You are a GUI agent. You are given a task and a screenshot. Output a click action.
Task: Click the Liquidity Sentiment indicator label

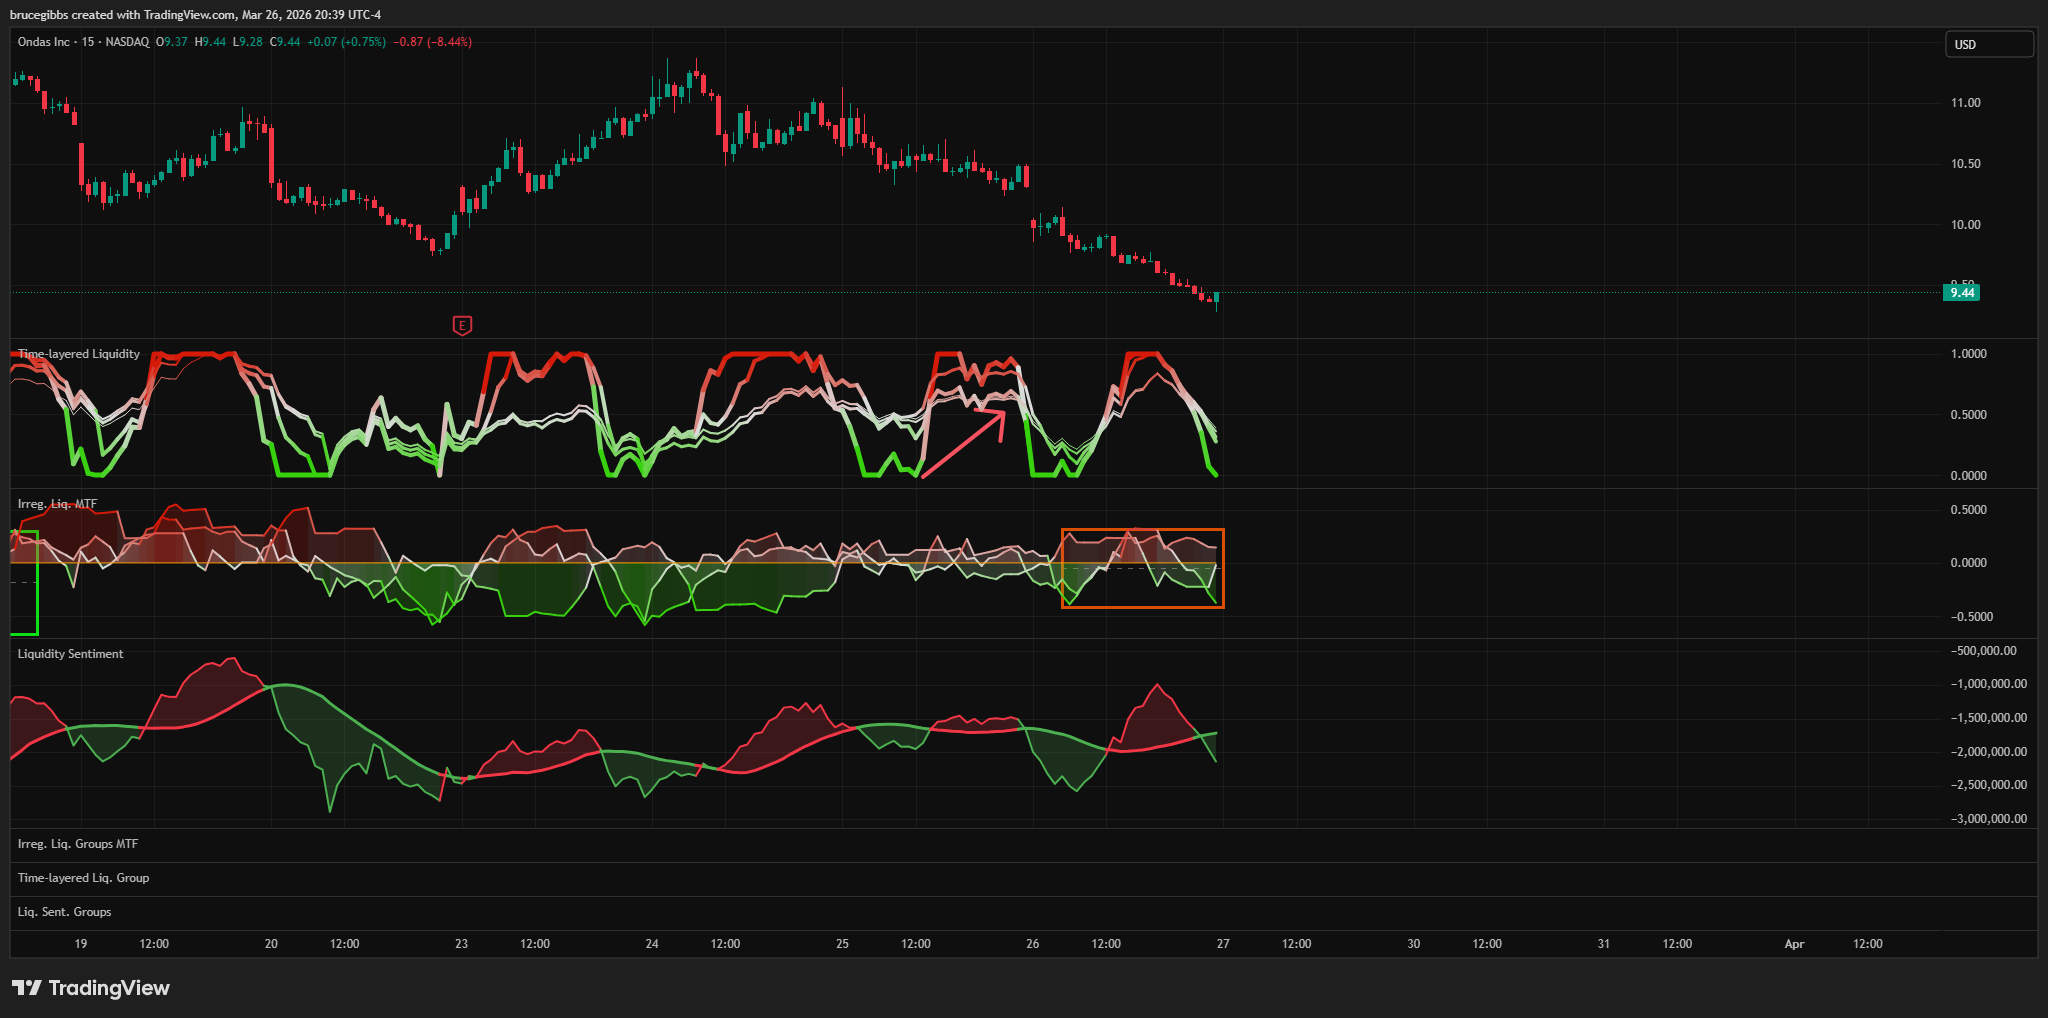70,654
